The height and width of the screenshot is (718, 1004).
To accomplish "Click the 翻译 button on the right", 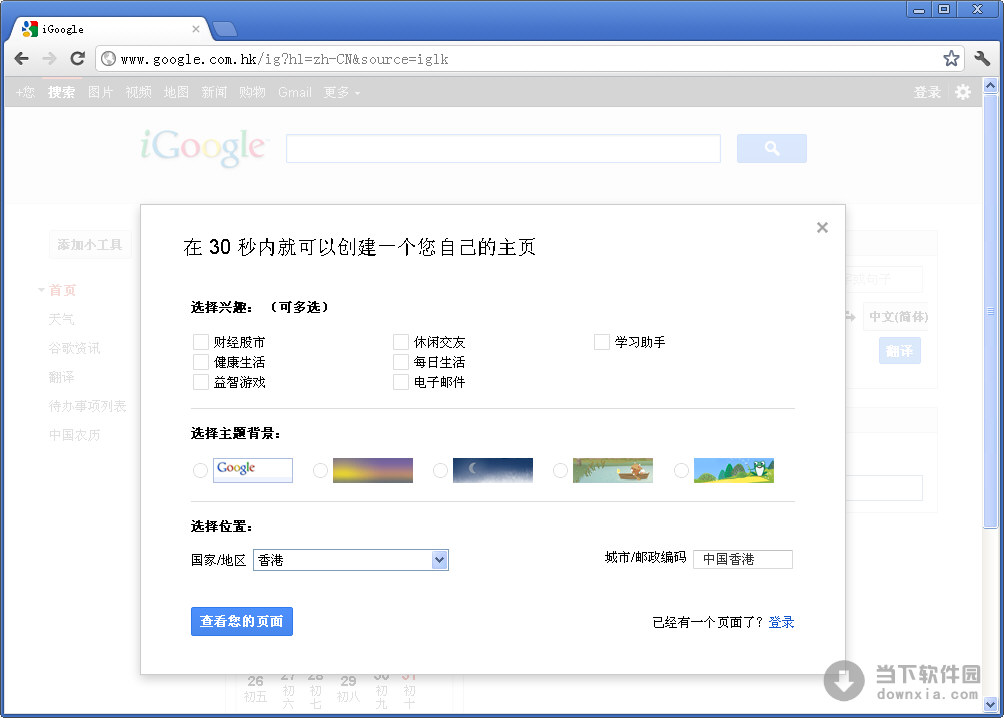I will coord(900,350).
